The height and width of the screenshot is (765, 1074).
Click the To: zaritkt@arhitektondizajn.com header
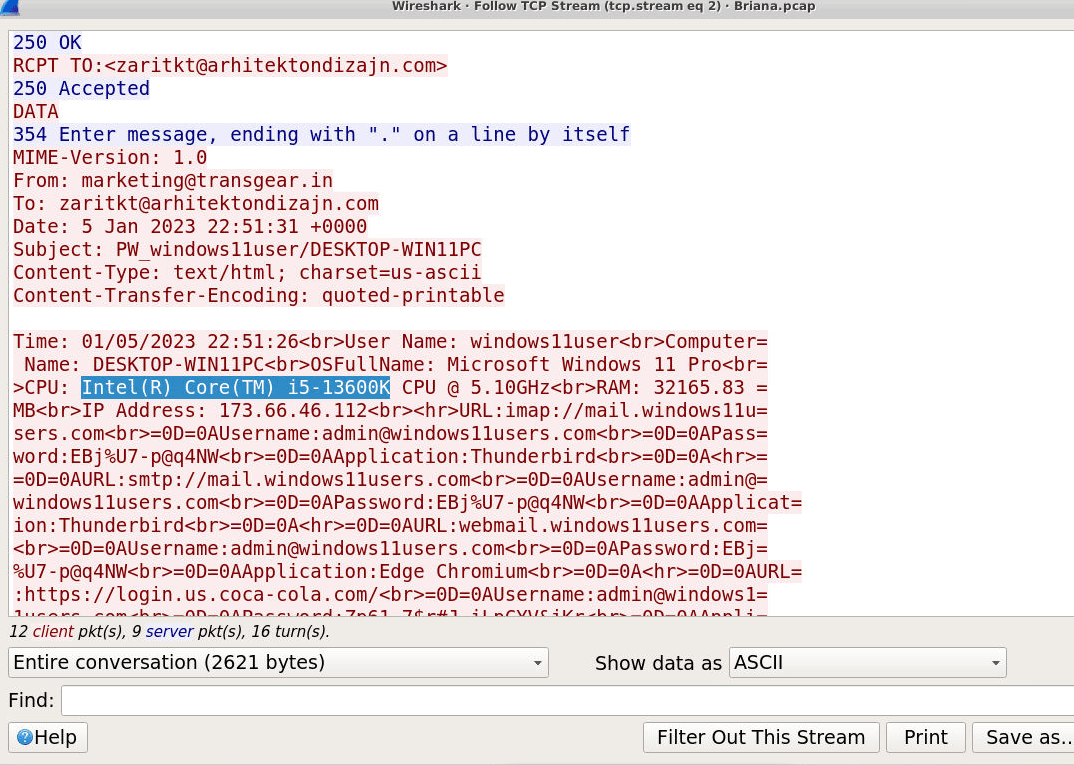[196, 203]
